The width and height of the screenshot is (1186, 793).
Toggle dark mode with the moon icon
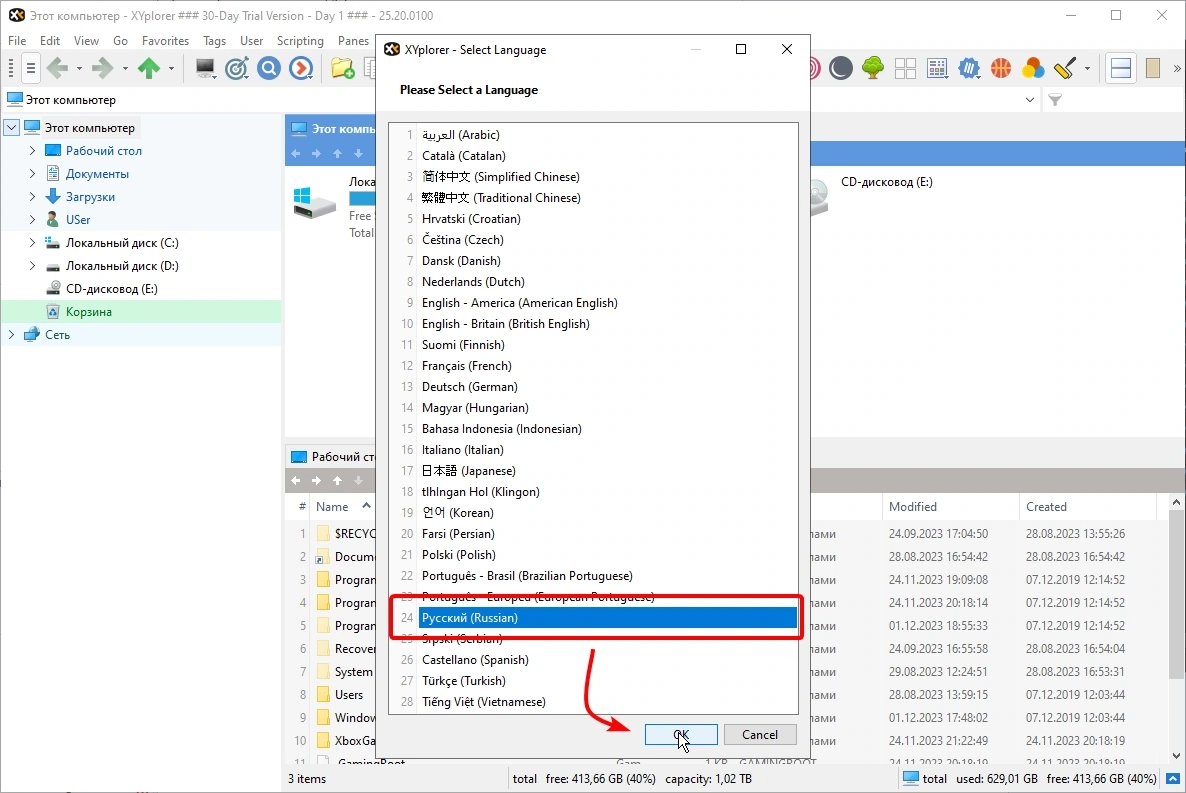click(840, 68)
